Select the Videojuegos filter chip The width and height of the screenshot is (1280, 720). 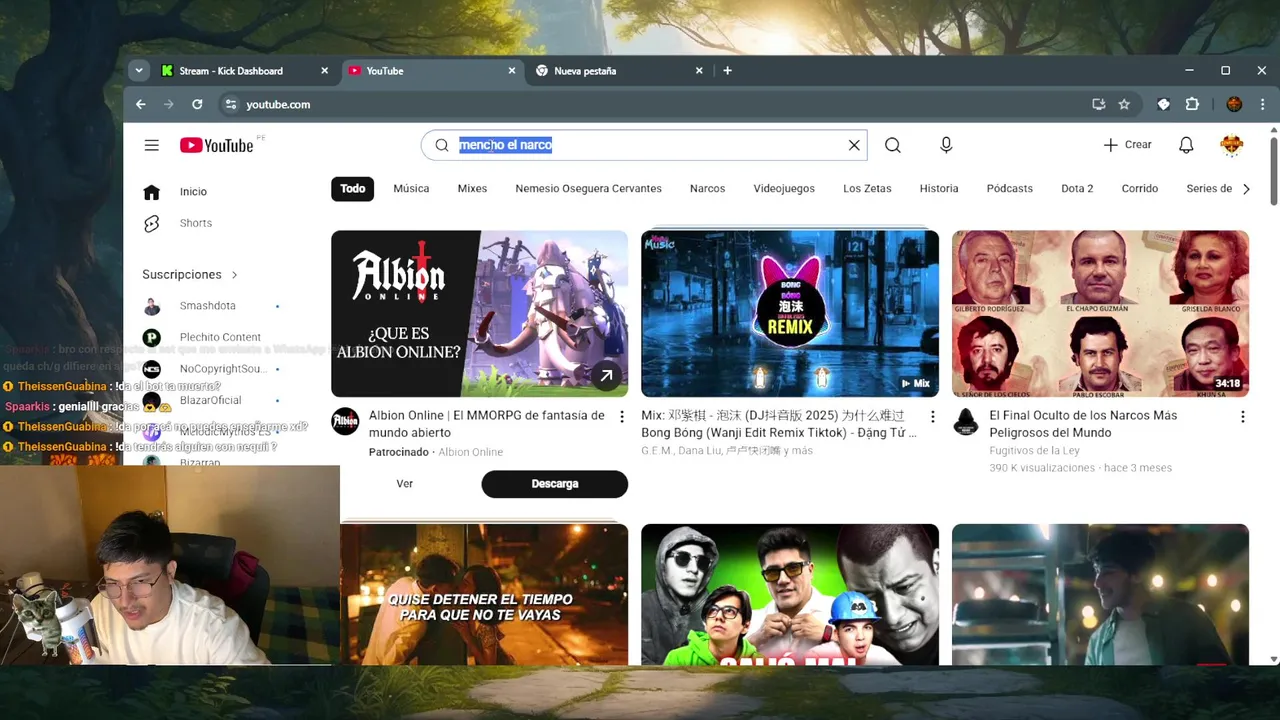(784, 189)
